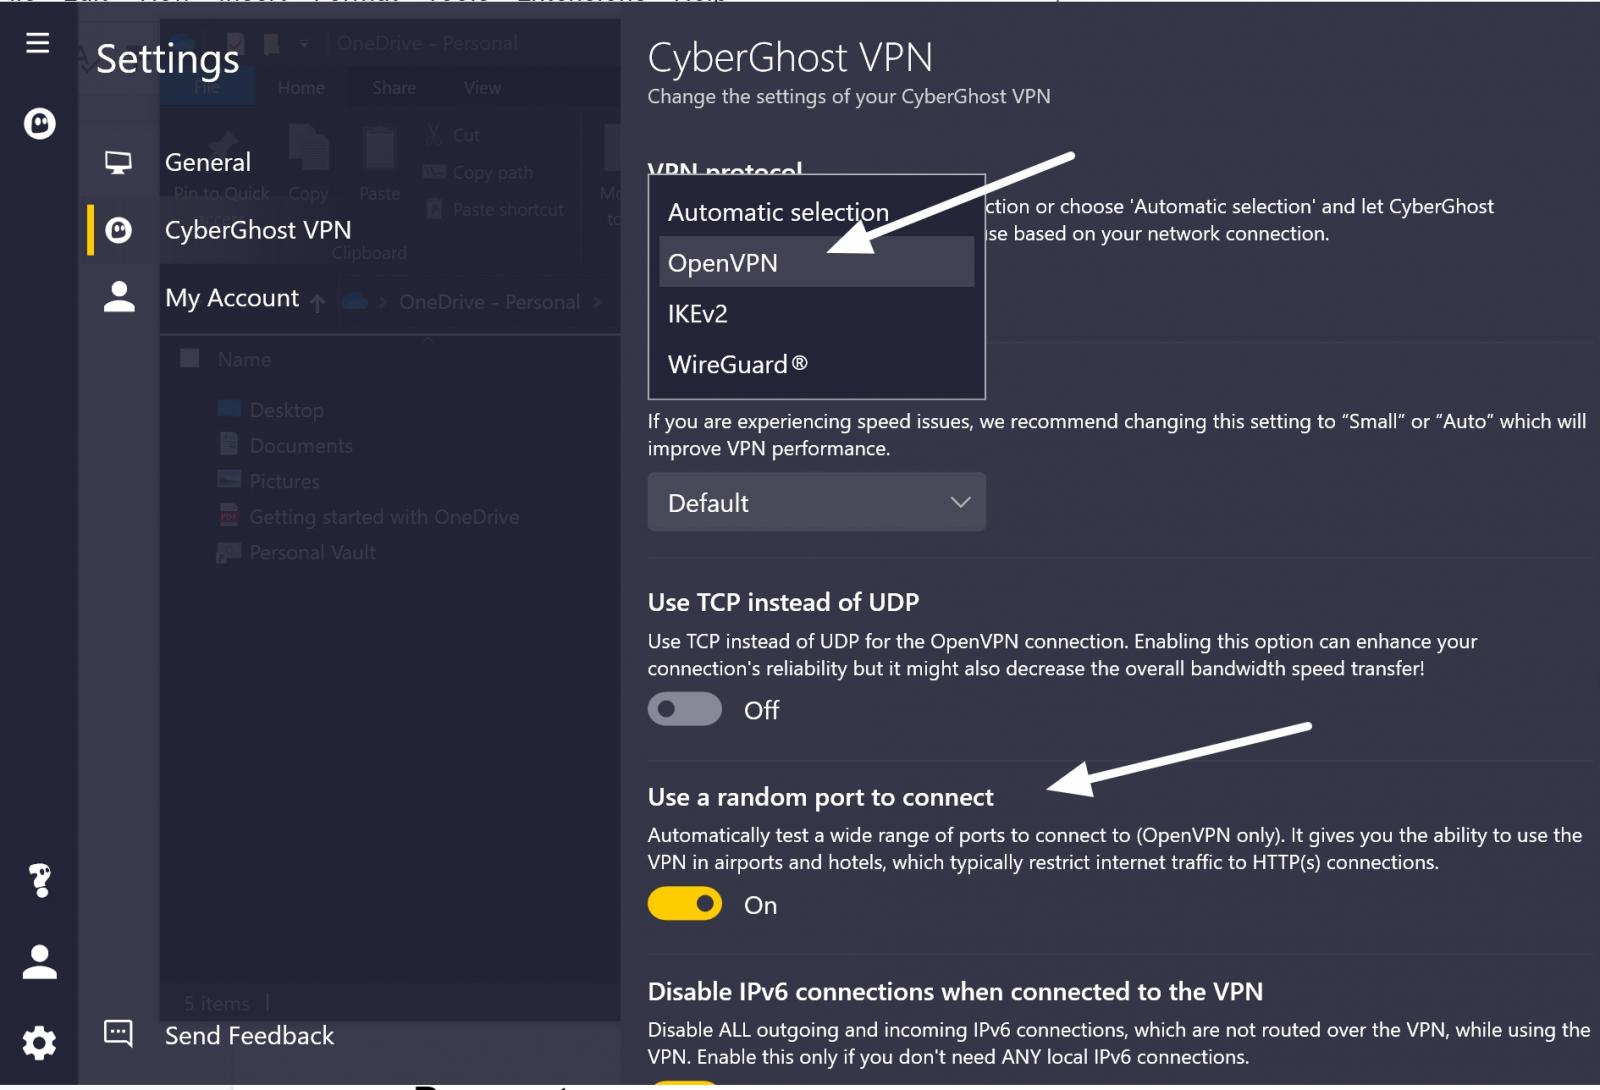Viewport: 1600px width, 1090px height.
Task: Open the settings gear at bottom left
Action: (38, 1042)
